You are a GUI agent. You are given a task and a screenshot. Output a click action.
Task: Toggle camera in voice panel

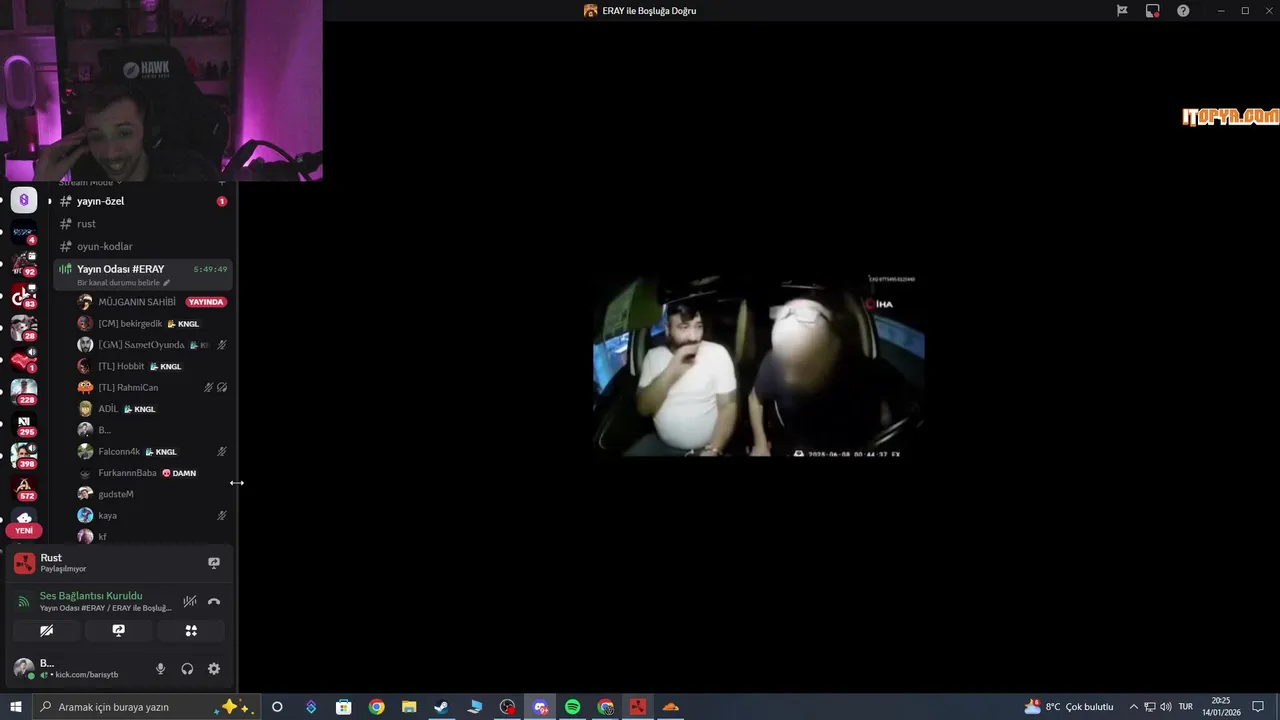click(x=46, y=631)
